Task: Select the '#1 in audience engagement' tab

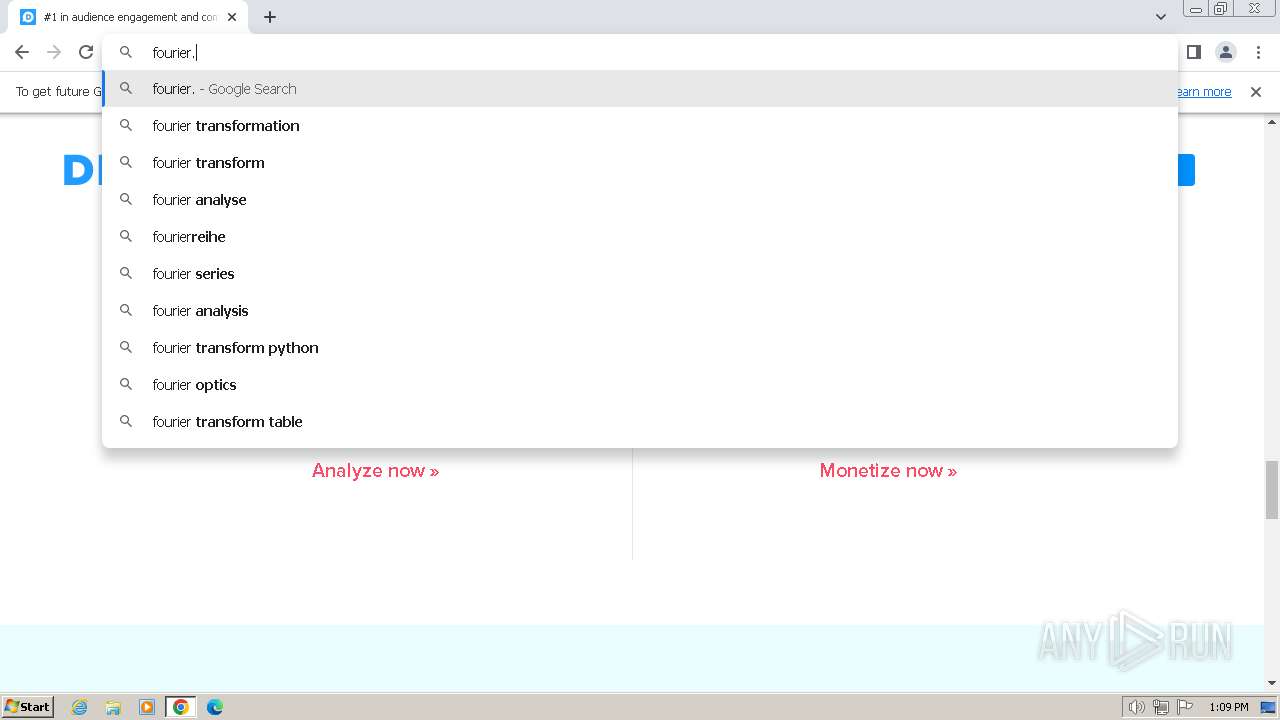Action: coord(130,17)
